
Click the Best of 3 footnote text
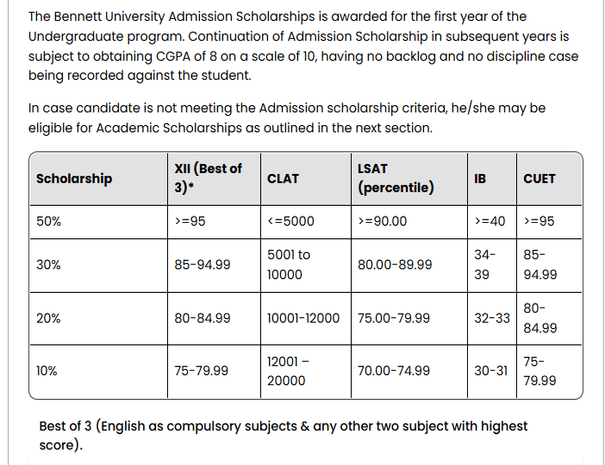282,435
